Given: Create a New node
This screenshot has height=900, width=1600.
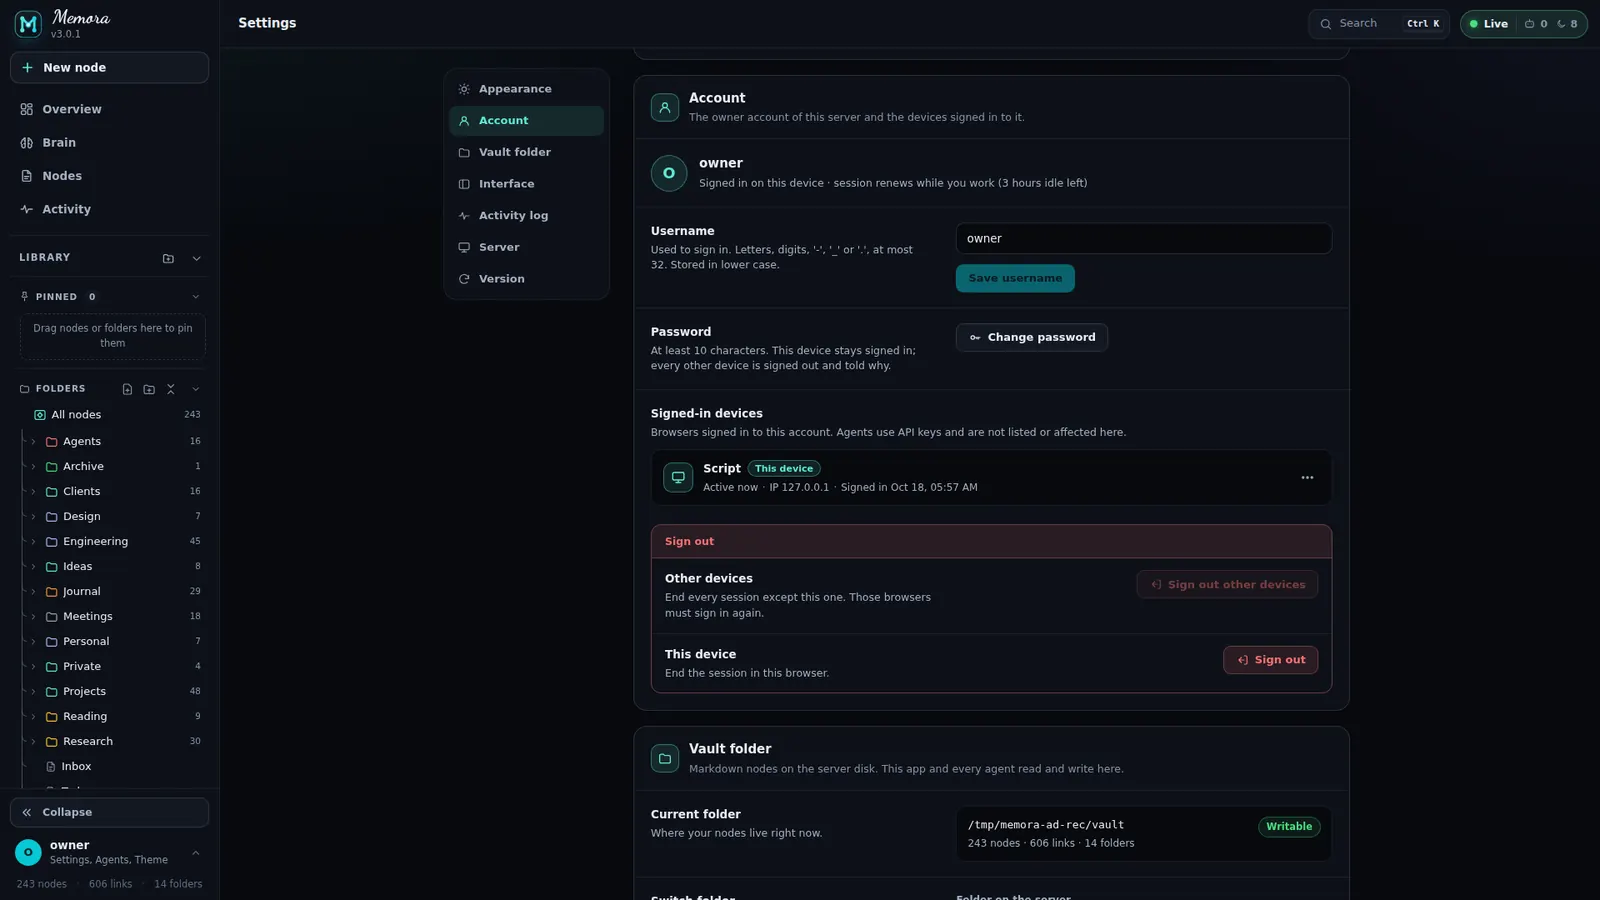Looking at the screenshot, I should pos(109,68).
